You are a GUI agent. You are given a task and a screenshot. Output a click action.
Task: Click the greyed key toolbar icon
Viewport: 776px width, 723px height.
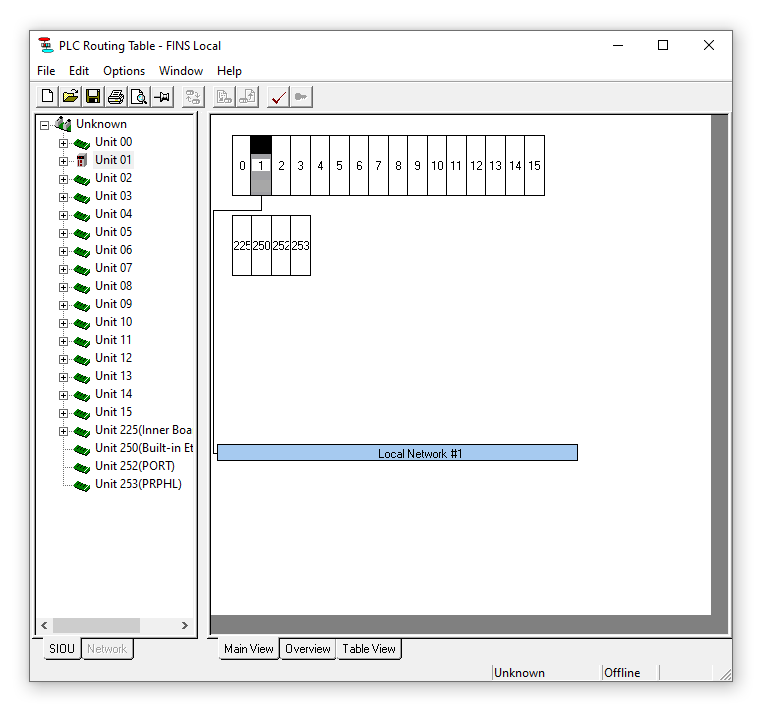click(301, 96)
